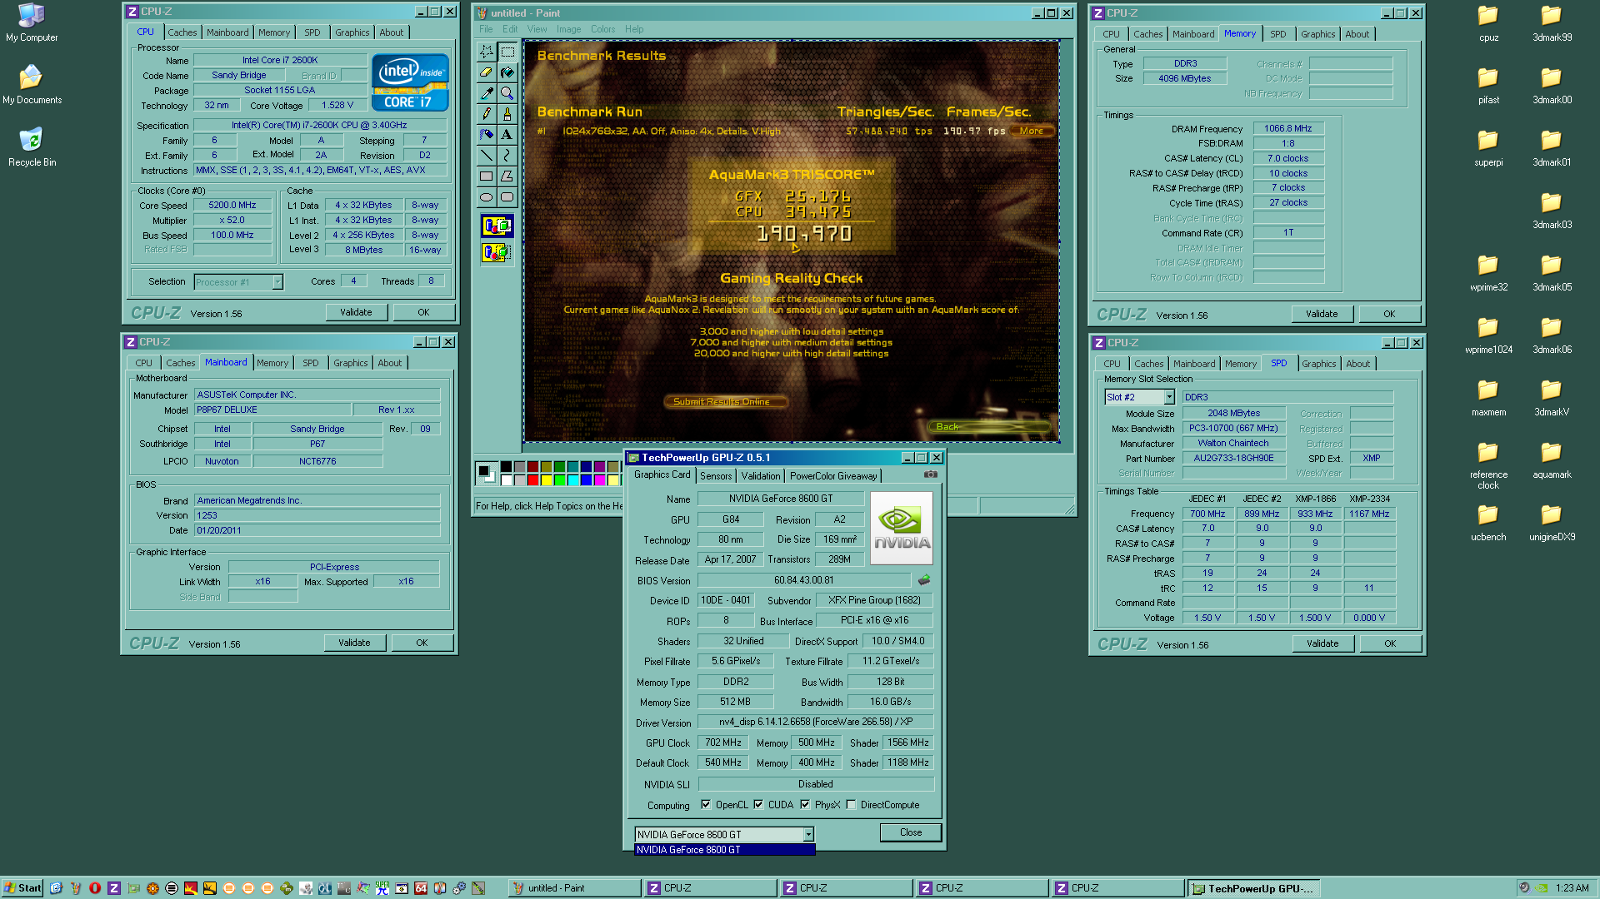Choose the opaque selection option in Paint
1600x899 pixels.
[497, 225]
